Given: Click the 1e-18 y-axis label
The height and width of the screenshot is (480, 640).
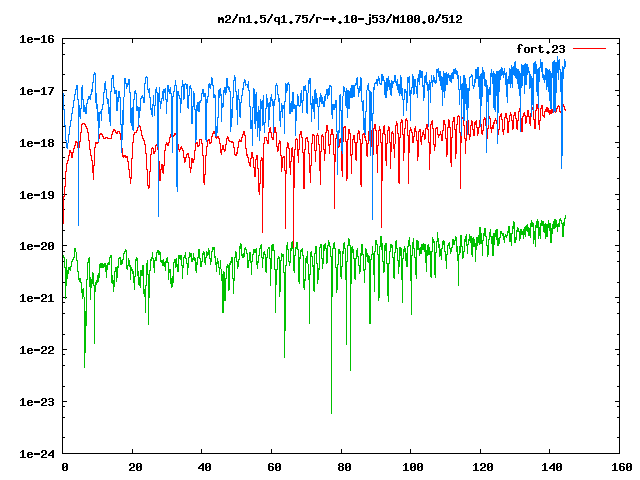Looking at the screenshot, I should [x=37, y=143].
